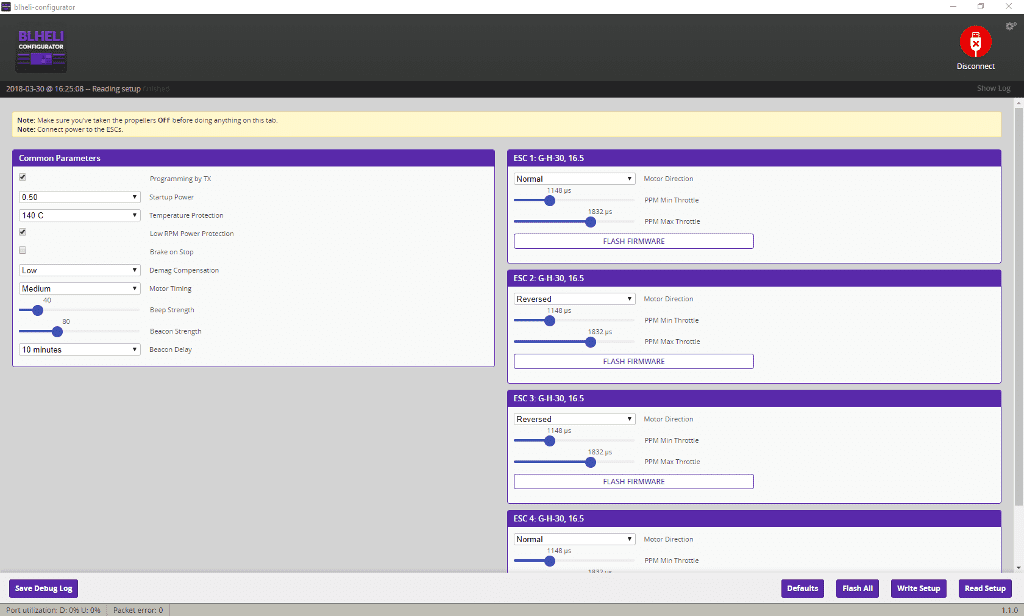This screenshot has height=616, width=1024.
Task: Click the ESC 2: G-H-30, 16.5 header
Action: click(754, 278)
